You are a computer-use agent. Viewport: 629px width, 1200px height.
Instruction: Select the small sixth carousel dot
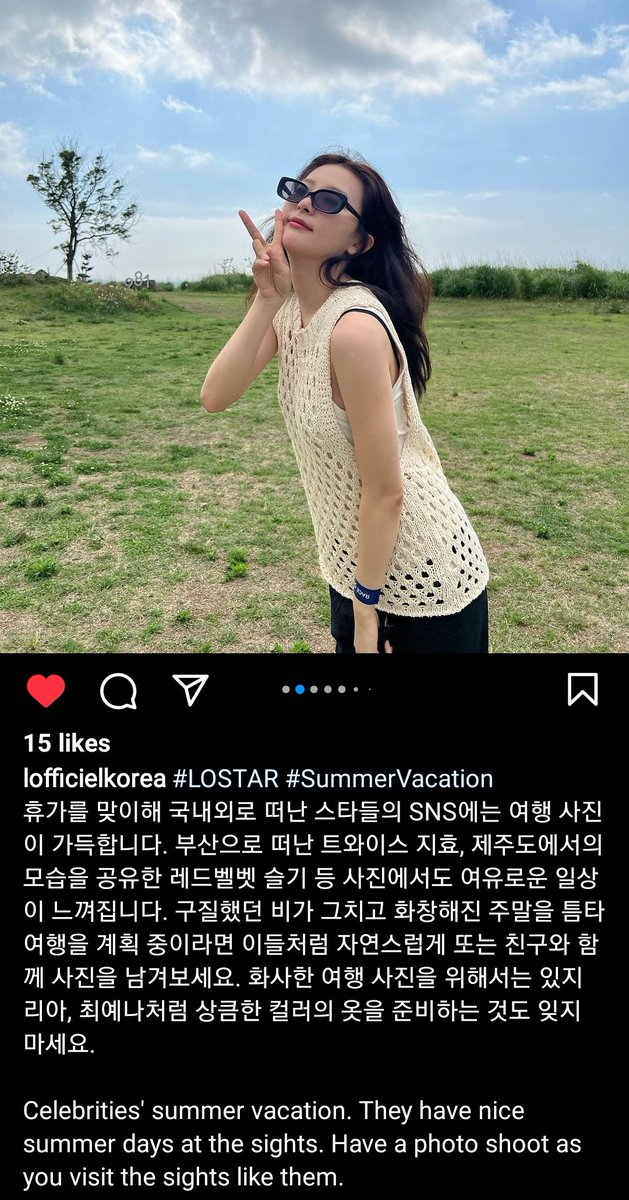356,689
